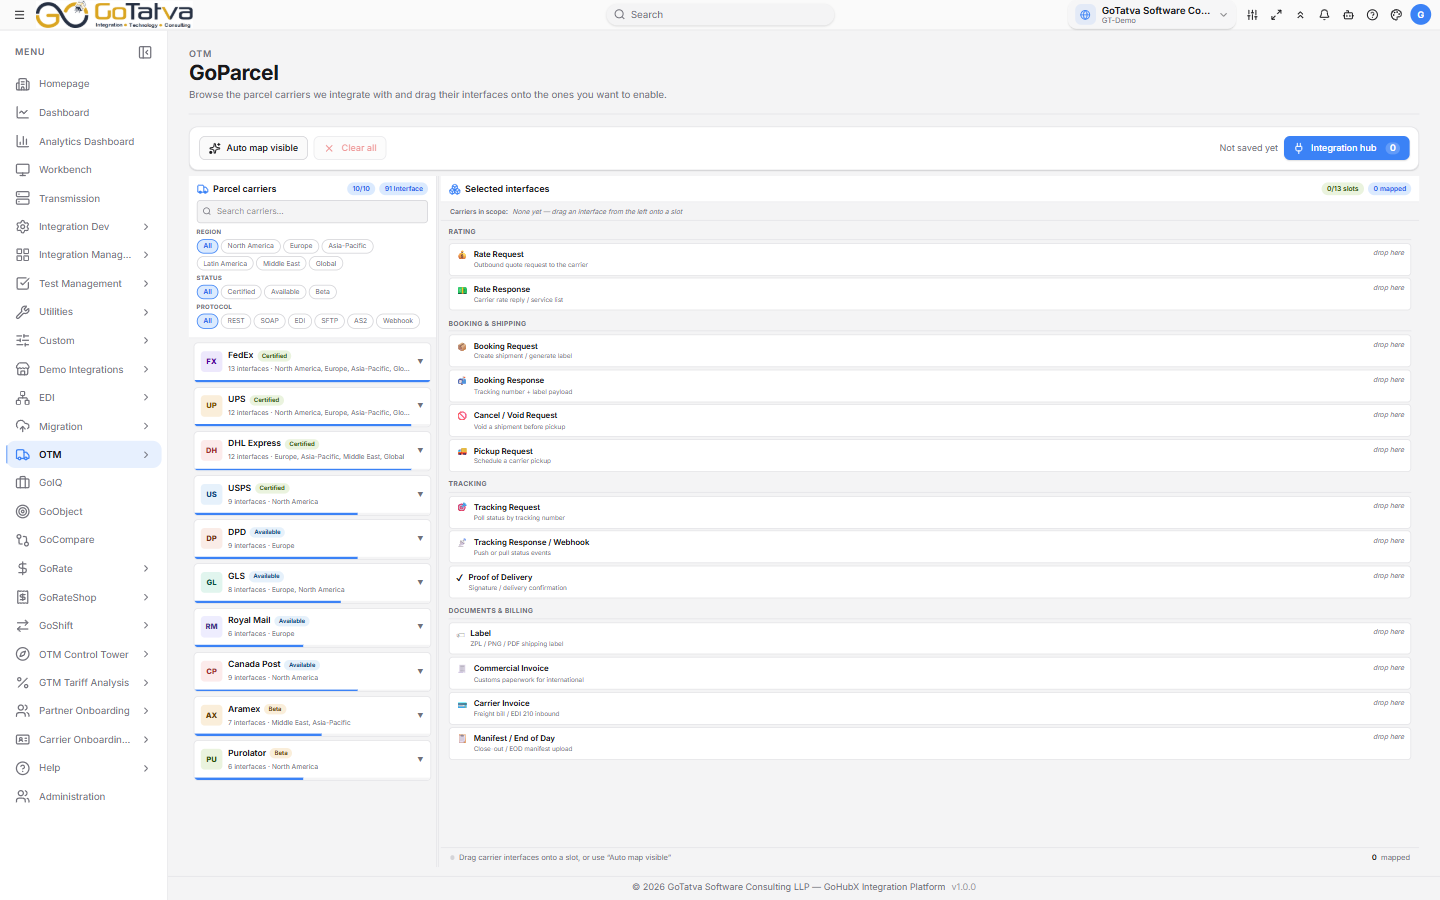
Task: Expand the DPD carrier card
Action: click(420, 538)
